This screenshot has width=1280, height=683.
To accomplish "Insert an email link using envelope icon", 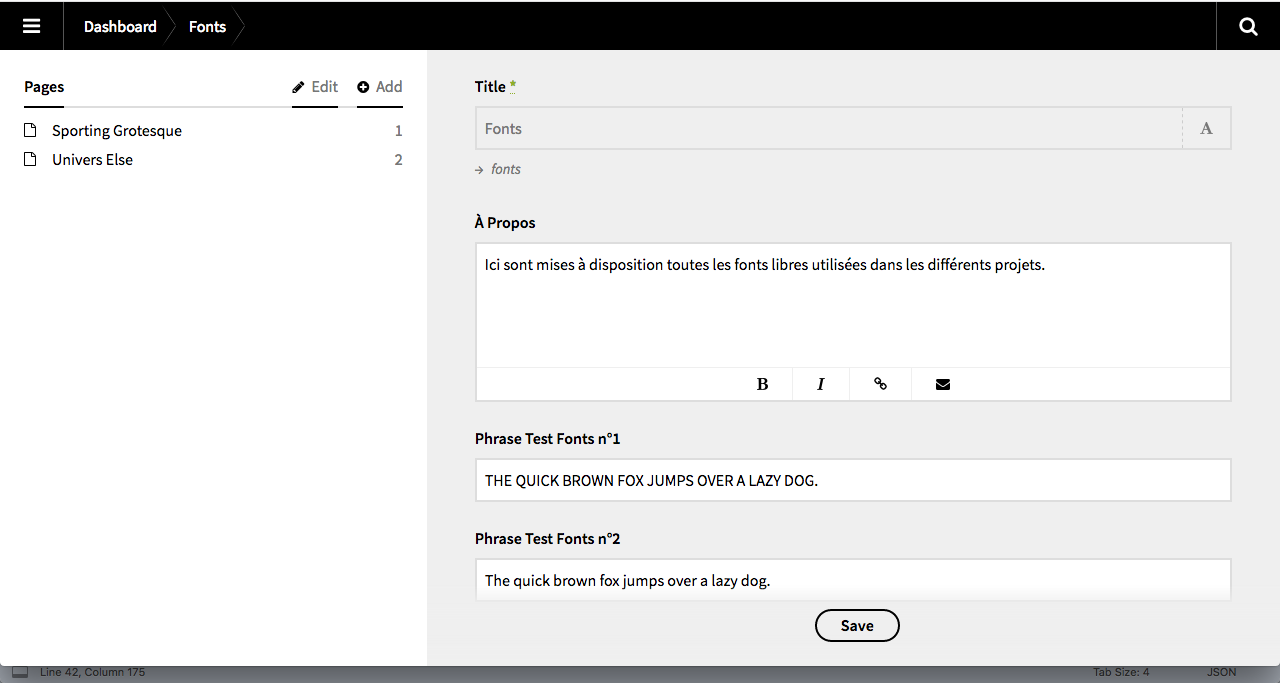I will click(x=942, y=384).
